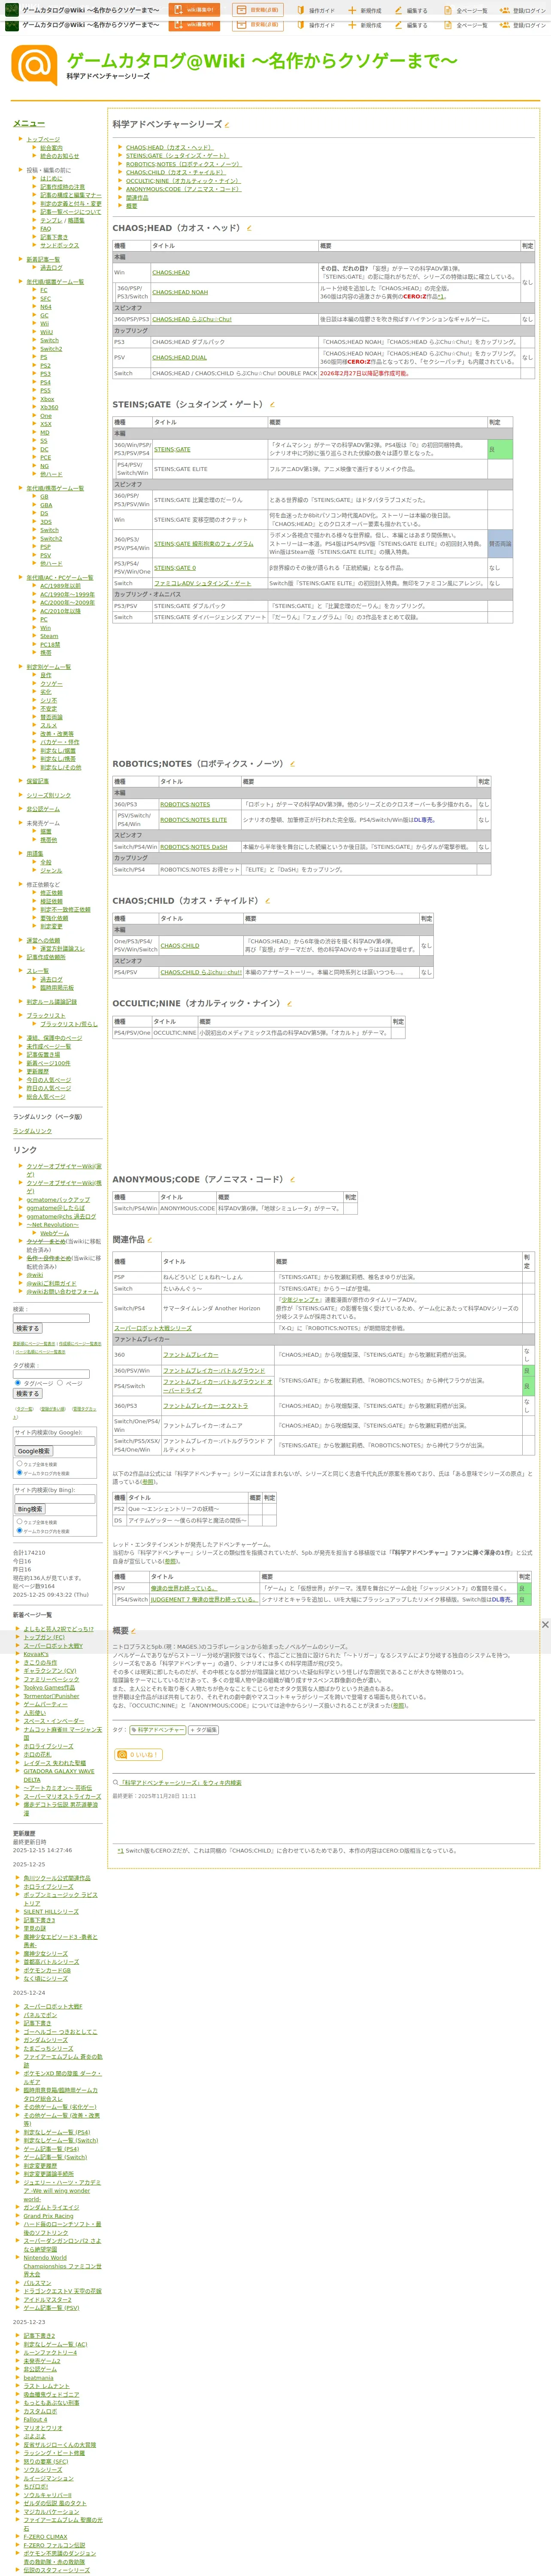Screen dimensions: 551x2576
Task: Select the タグ/ページ radio button
Action: (19, 1383)
